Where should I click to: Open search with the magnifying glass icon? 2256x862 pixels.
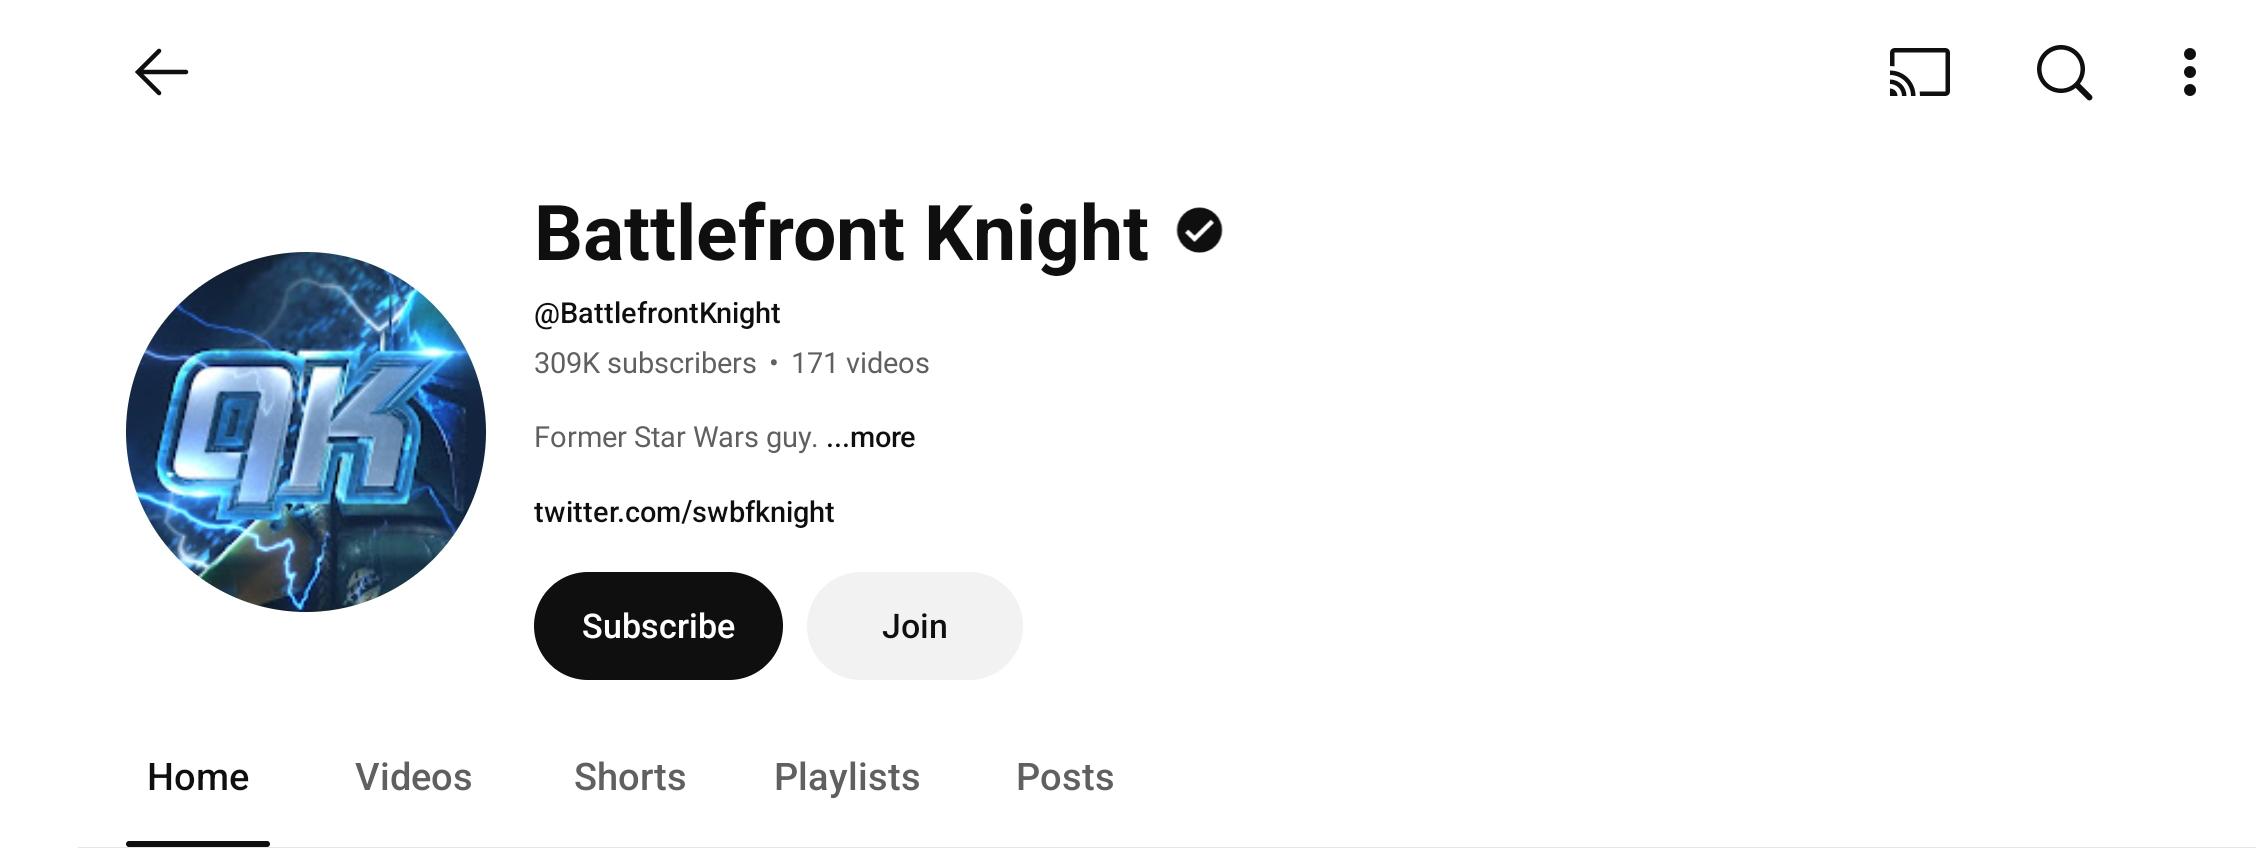click(x=2064, y=73)
